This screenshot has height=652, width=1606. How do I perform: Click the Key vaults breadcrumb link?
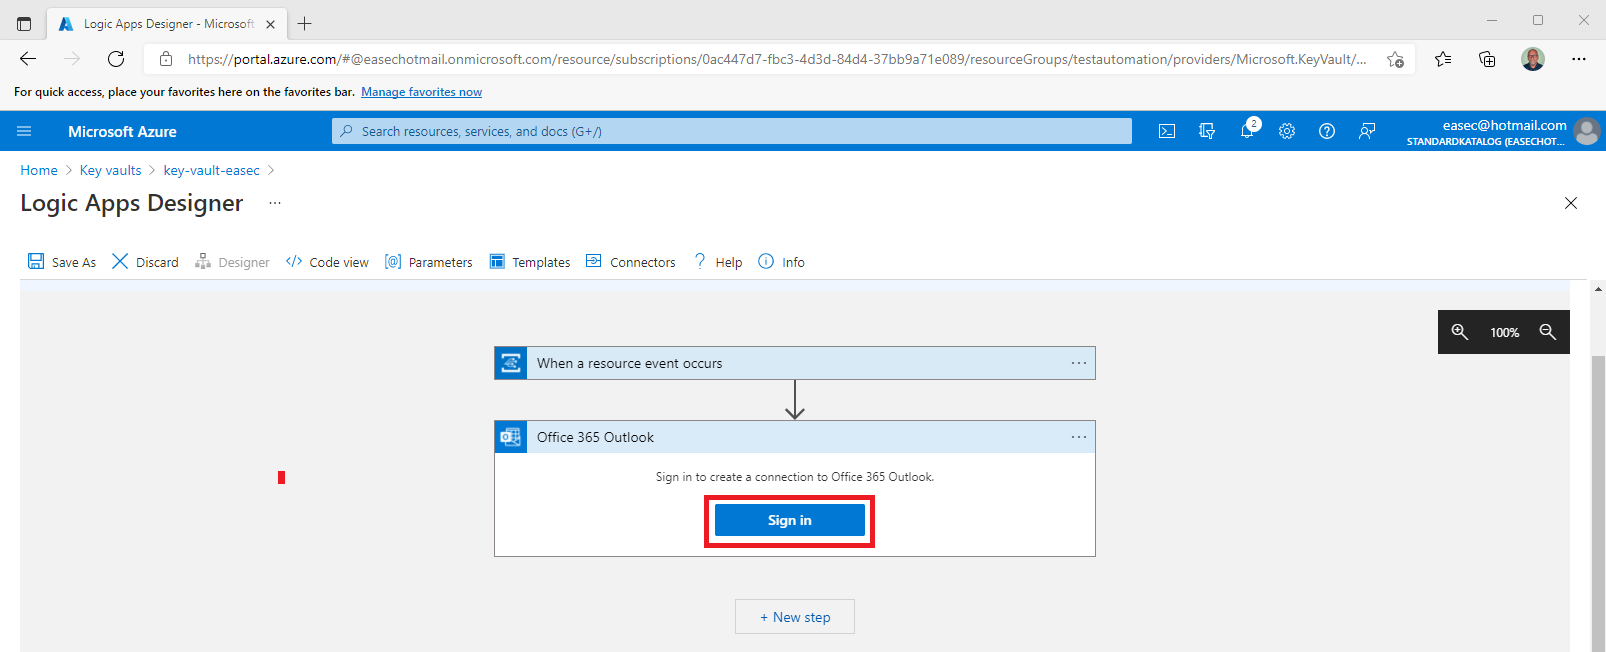[110, 170]
